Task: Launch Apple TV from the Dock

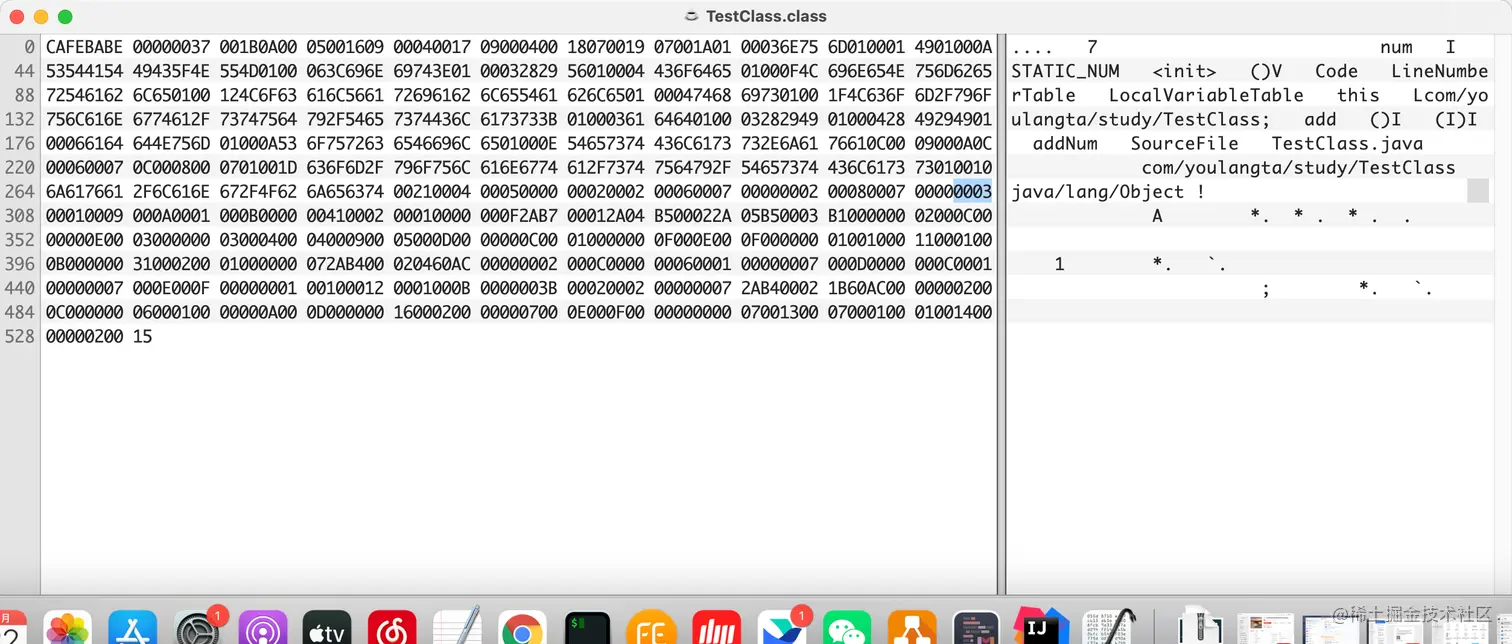Action: [x=327, y=628]
